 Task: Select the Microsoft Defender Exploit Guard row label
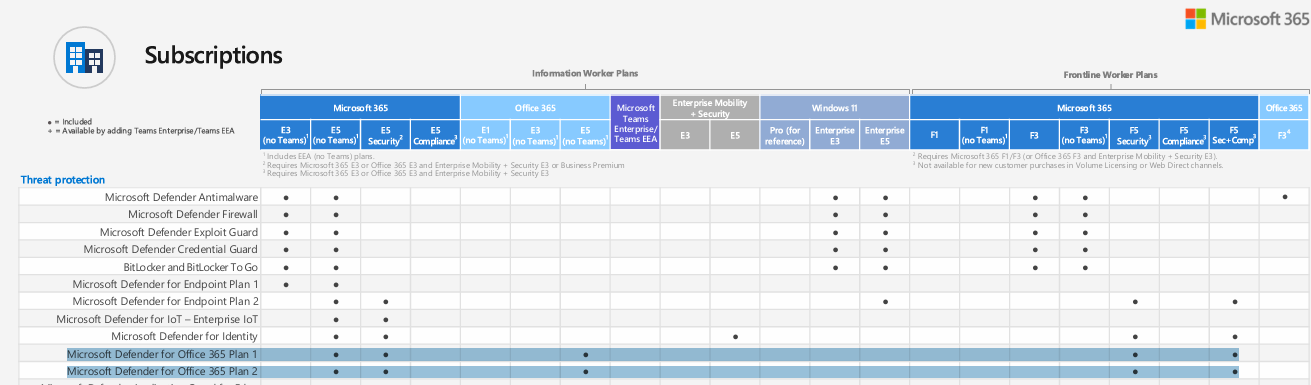[179, 232]
